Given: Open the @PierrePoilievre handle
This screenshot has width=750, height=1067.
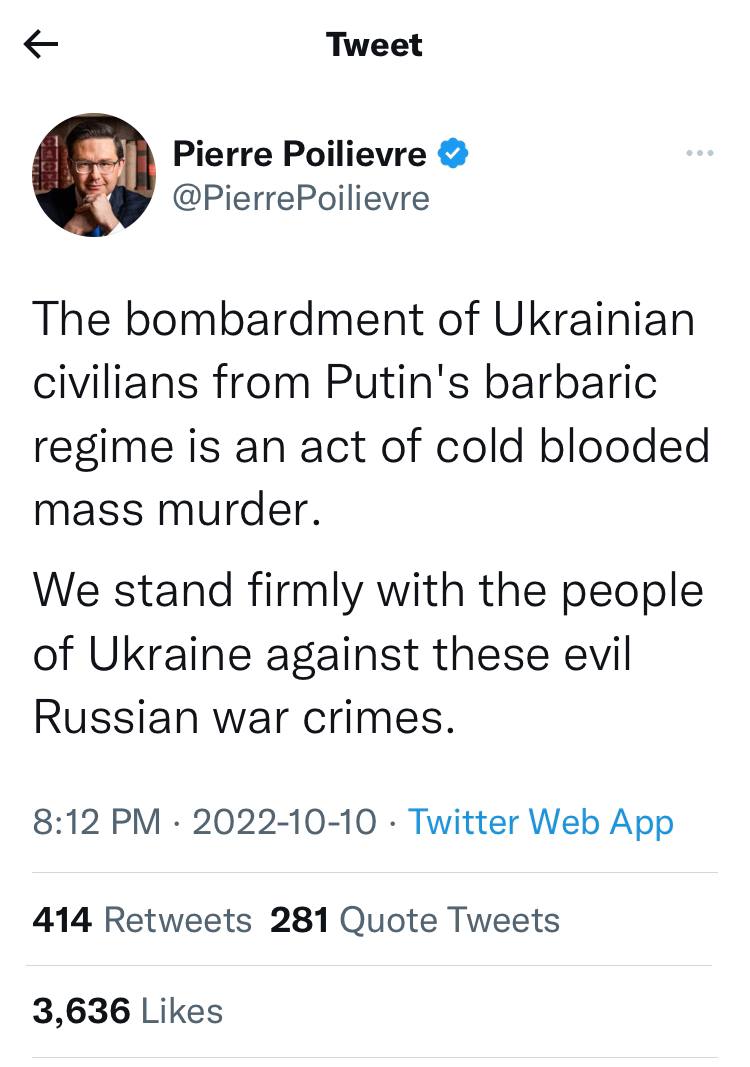Looking at the screenshot, I should (301, 199).
